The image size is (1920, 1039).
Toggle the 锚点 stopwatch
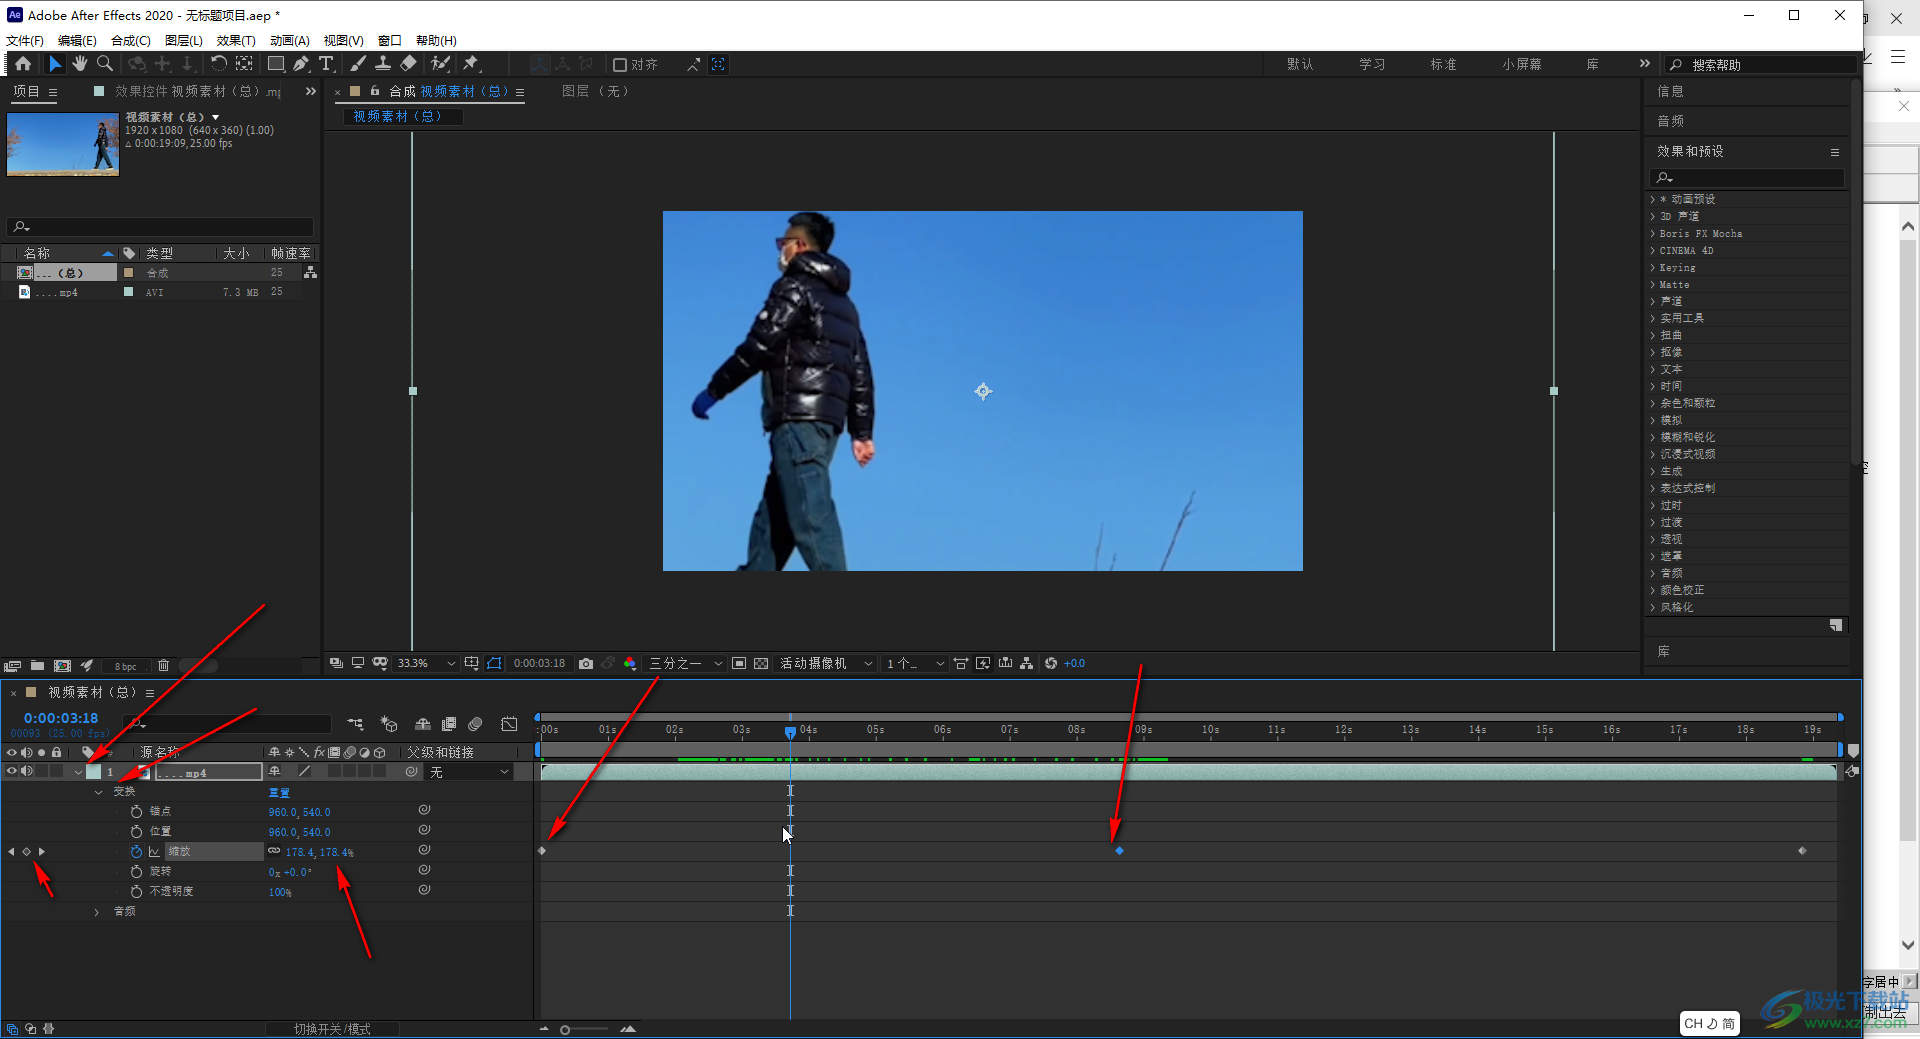[136, 812]
